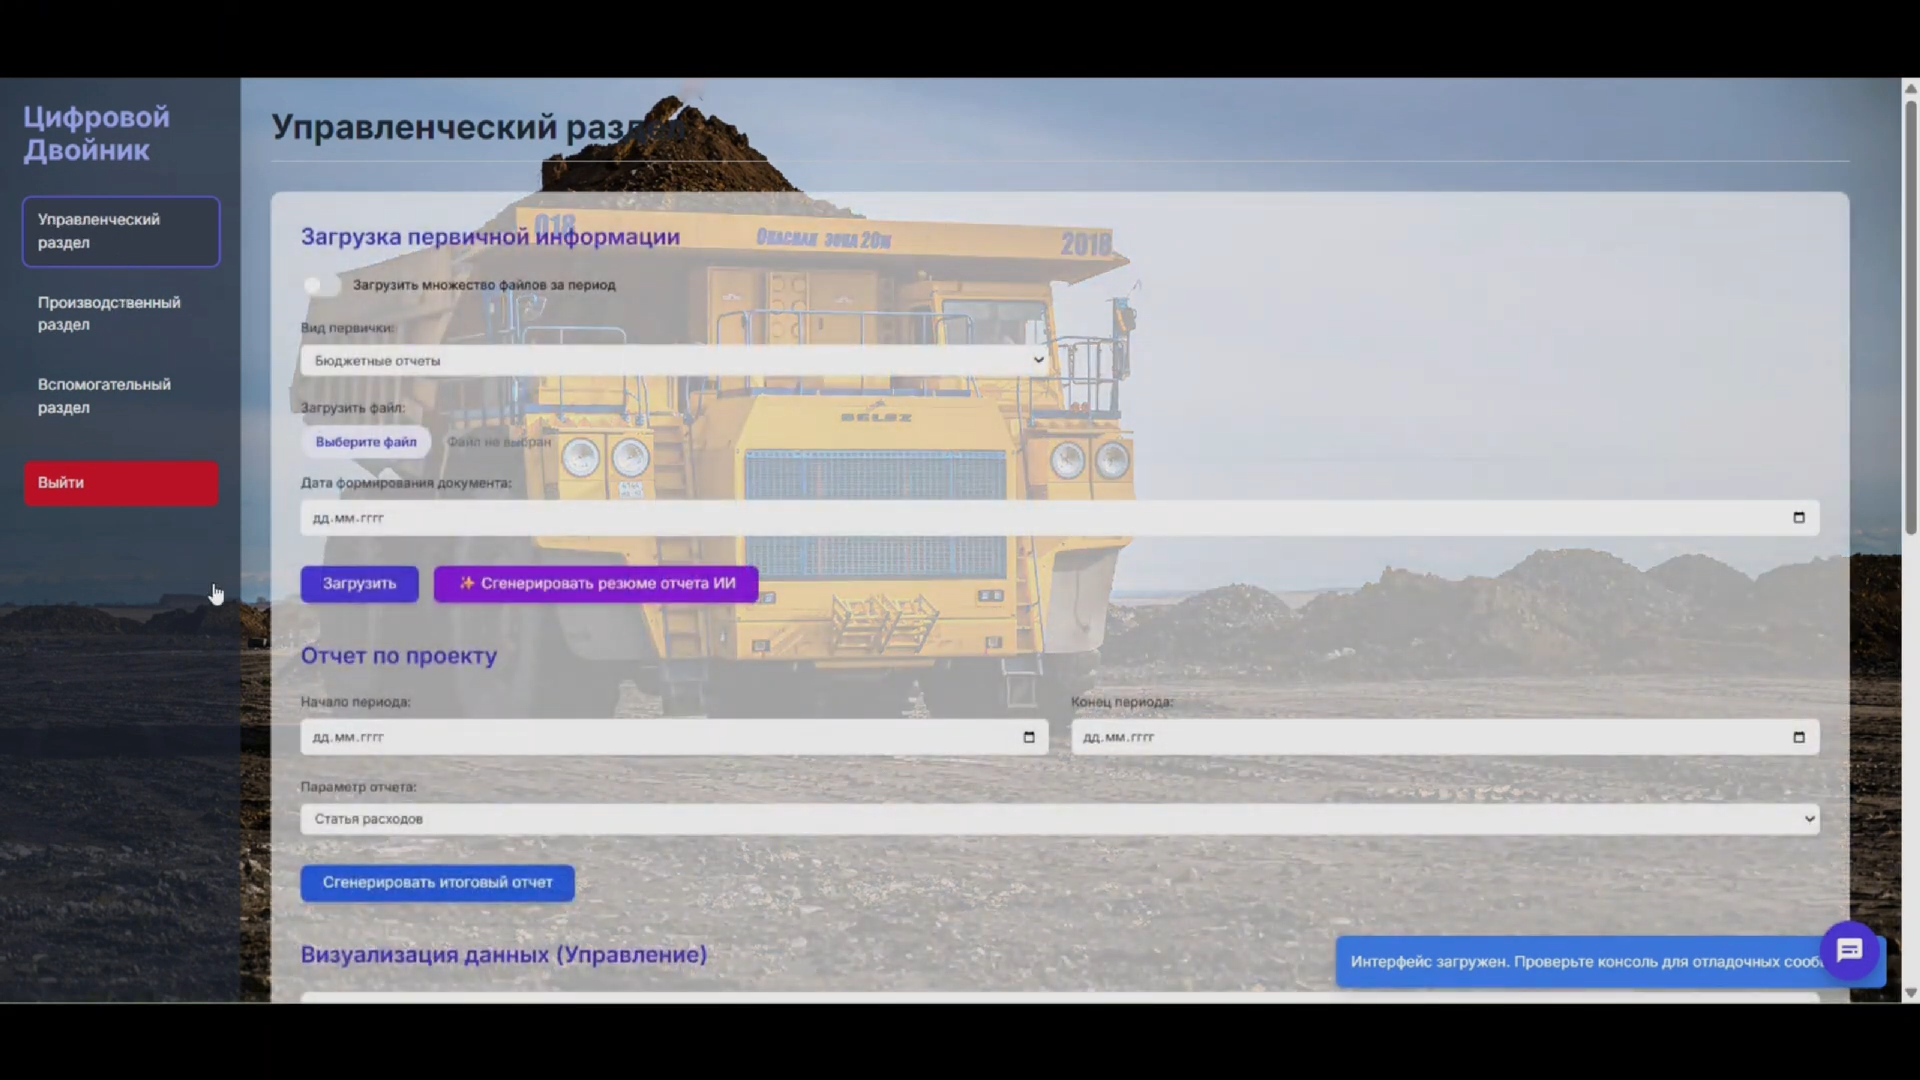Image resolution: width=1920 pixels, height=1080 pixels.
Task: Go to Вспомогательный раздел
Action: click(x=120, y=396)
